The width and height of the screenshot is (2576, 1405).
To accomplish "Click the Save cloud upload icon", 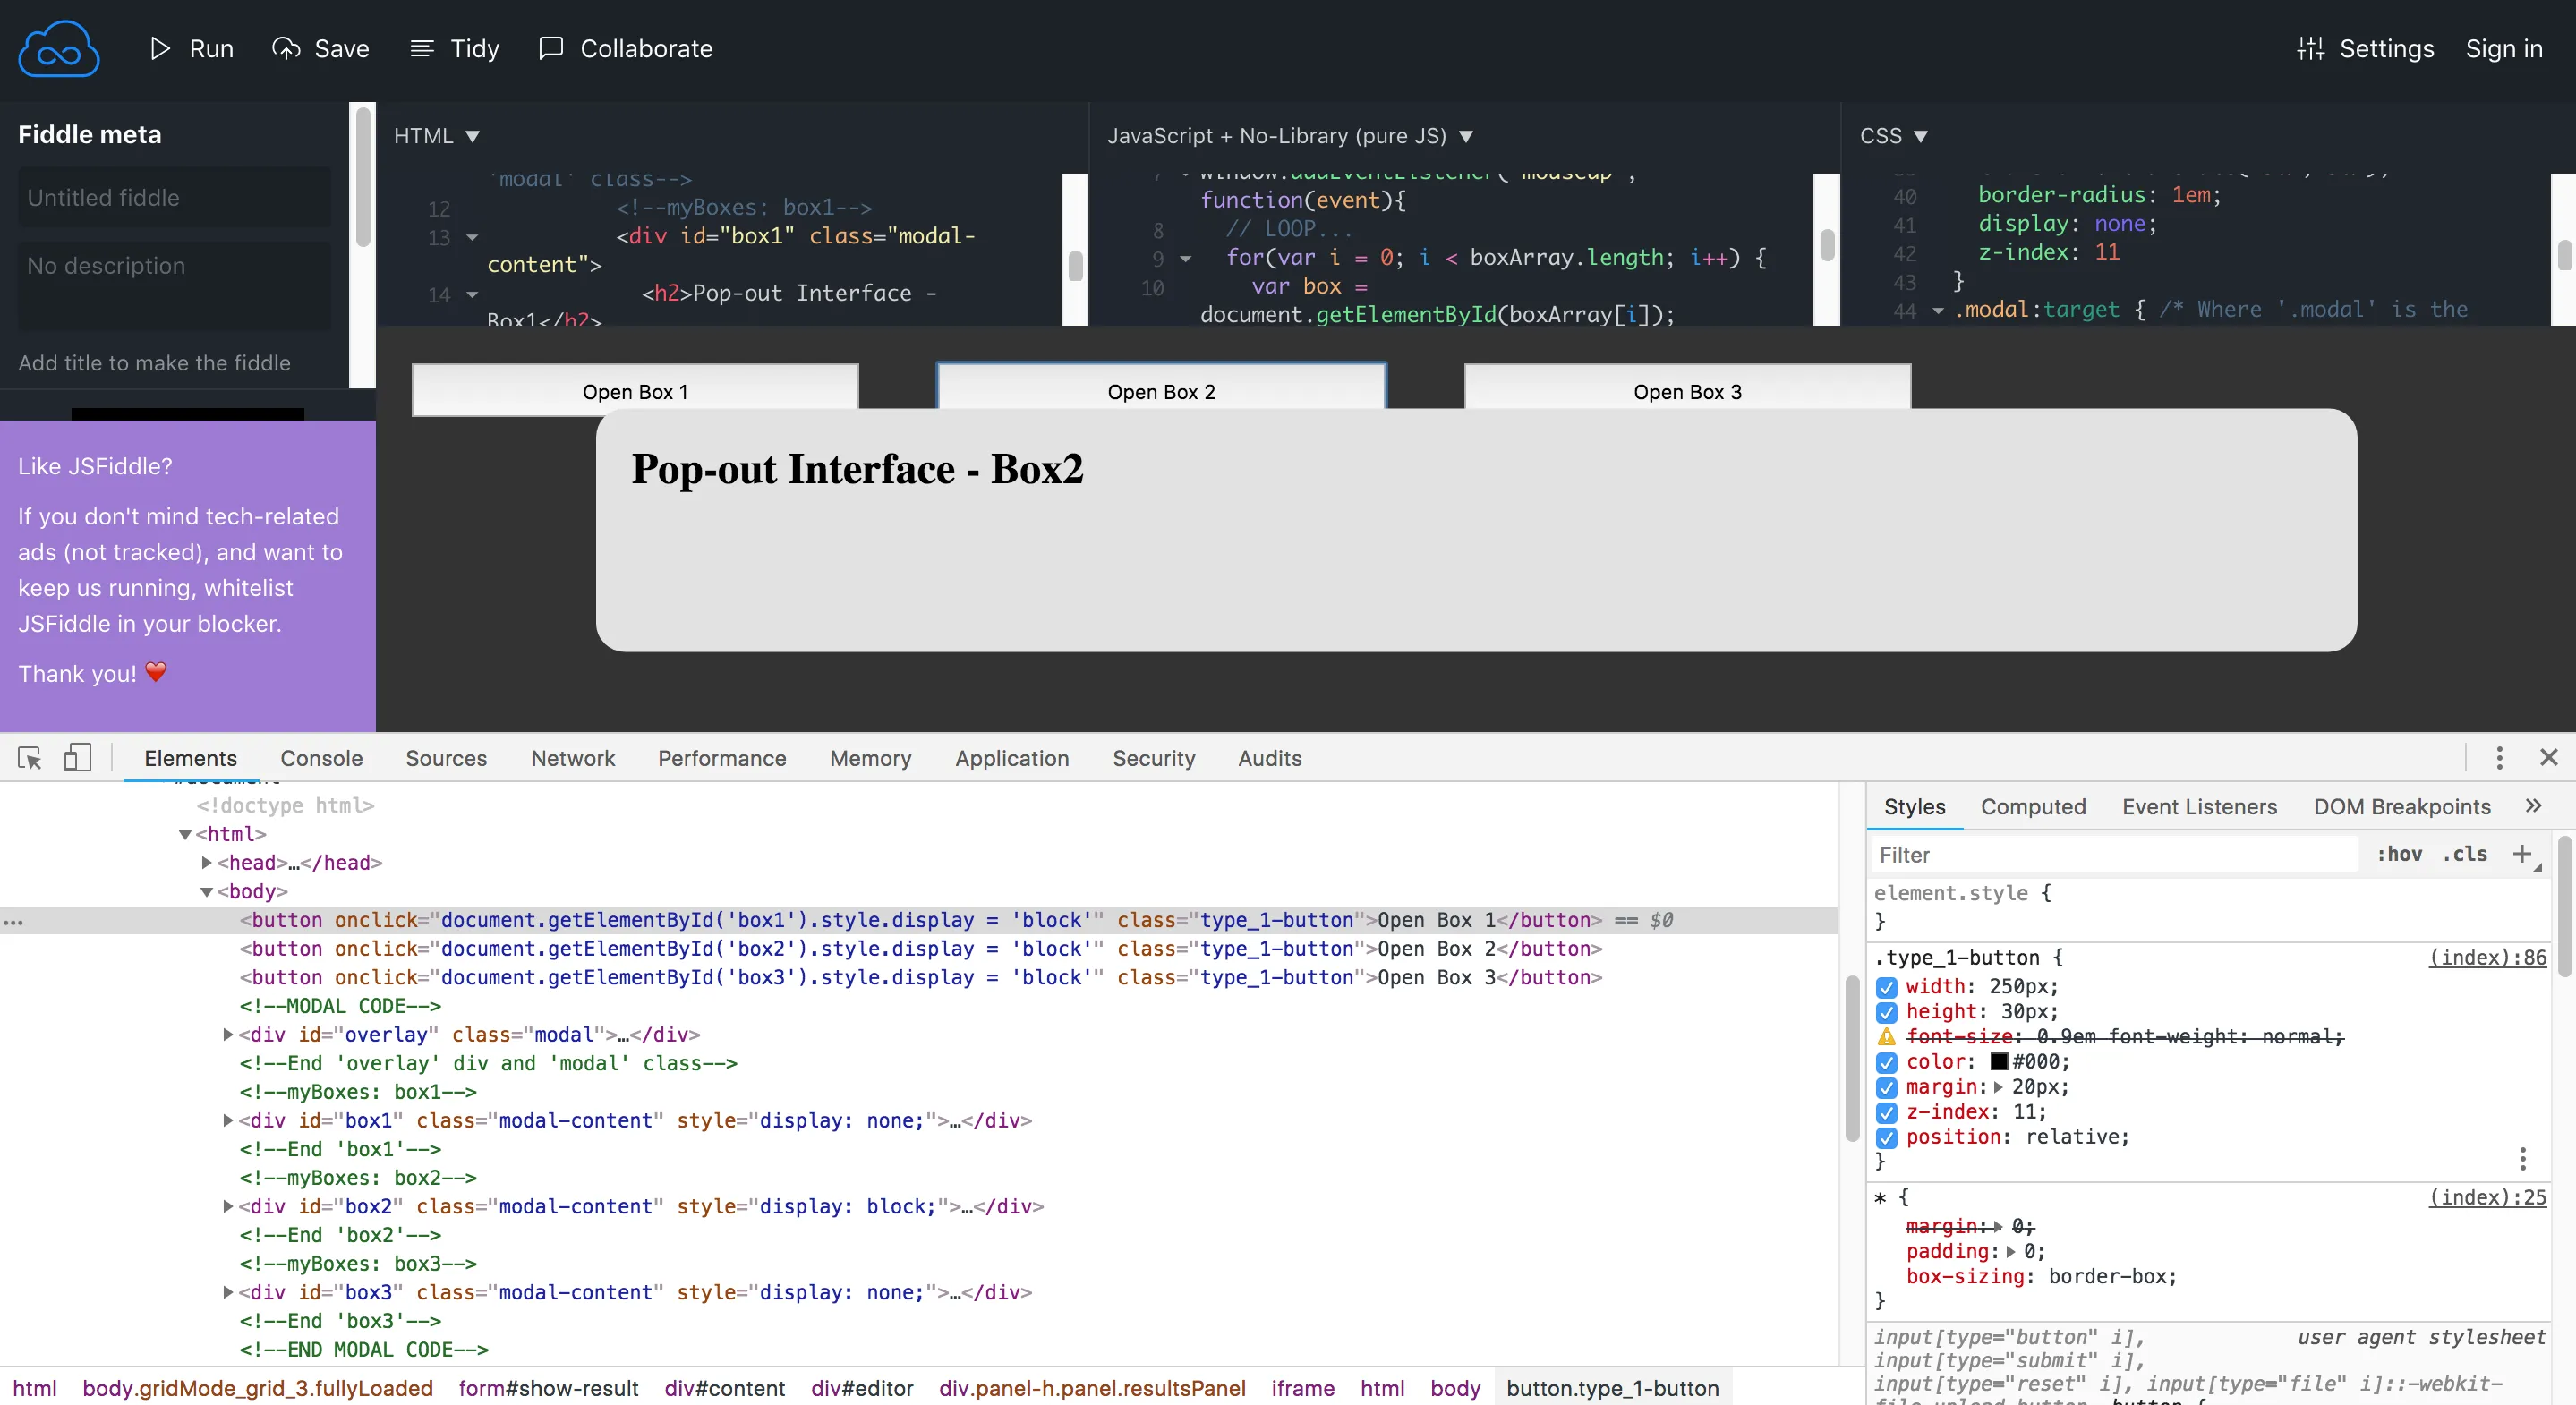I will click(286, 48).
